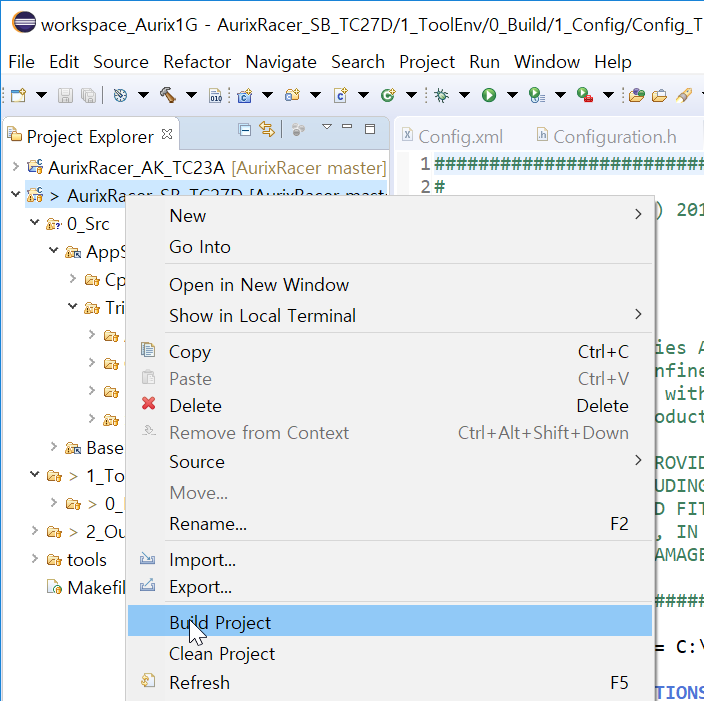Open the Run menu
This screenshot has height=701, width=704.
tap(484, 62)
